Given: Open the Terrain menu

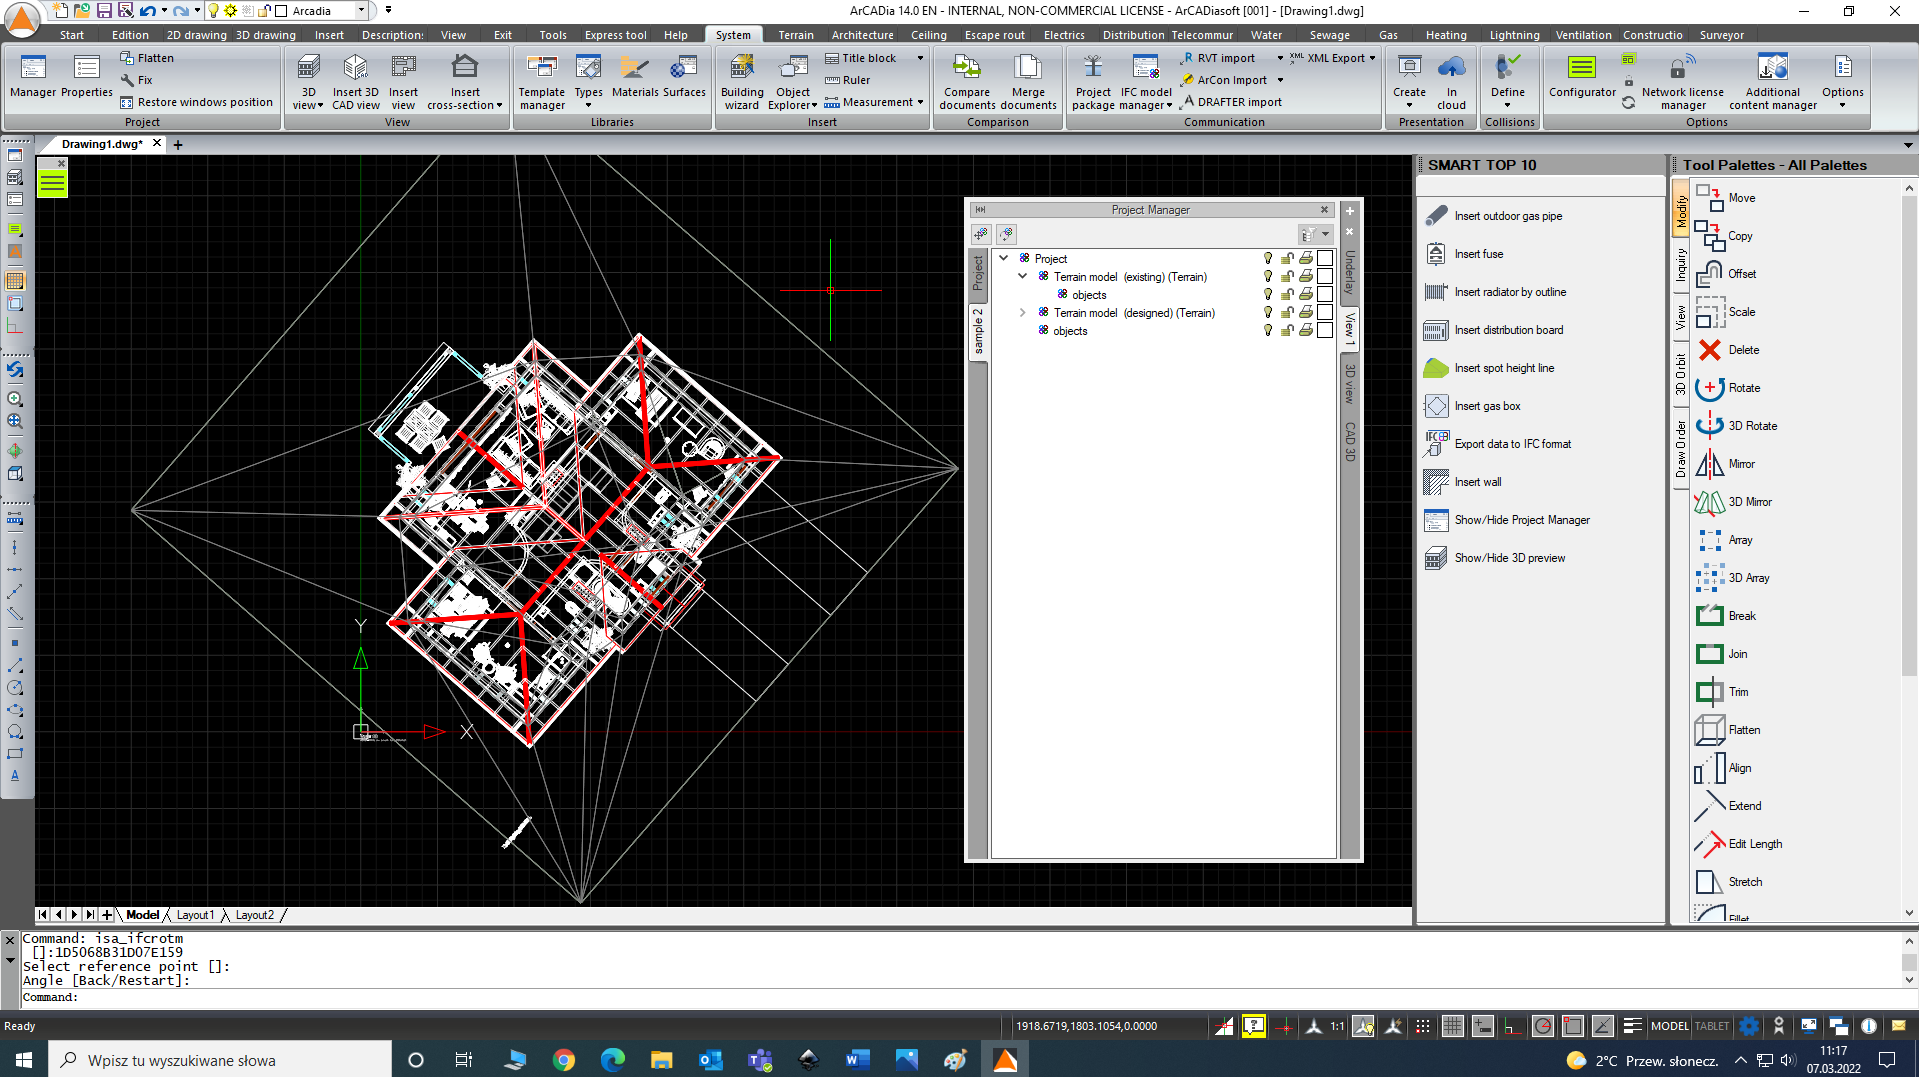Looking at the screenshot, I should (x=795, y=34).
